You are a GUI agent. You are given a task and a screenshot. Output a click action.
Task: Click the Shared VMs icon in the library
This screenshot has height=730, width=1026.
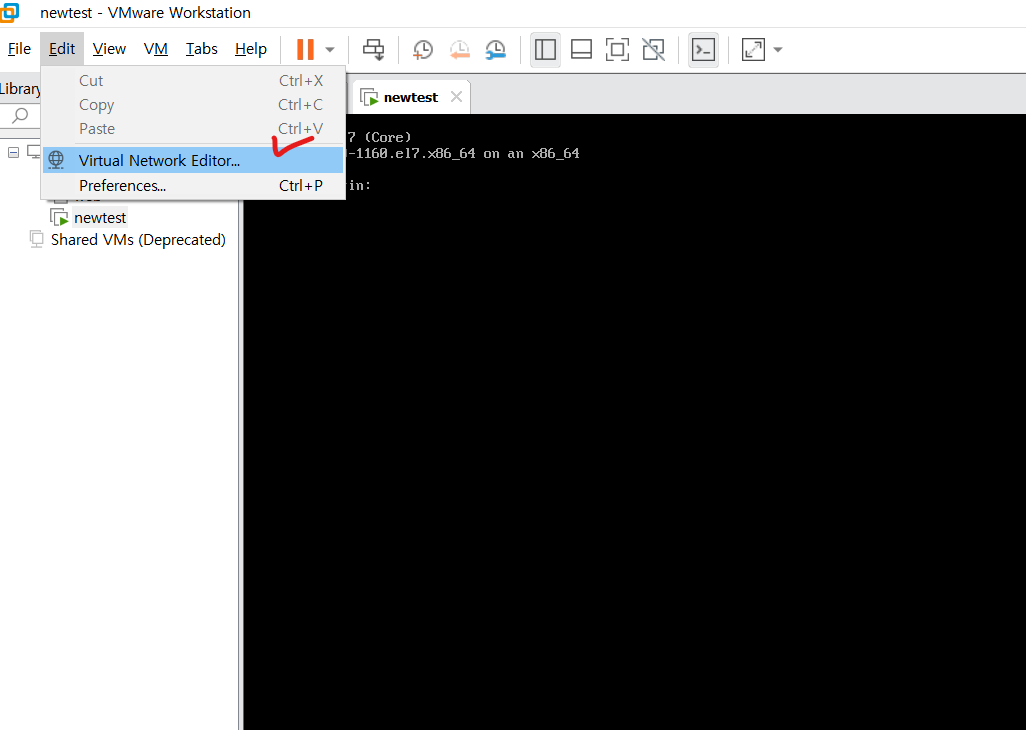(x=36, y=239)
